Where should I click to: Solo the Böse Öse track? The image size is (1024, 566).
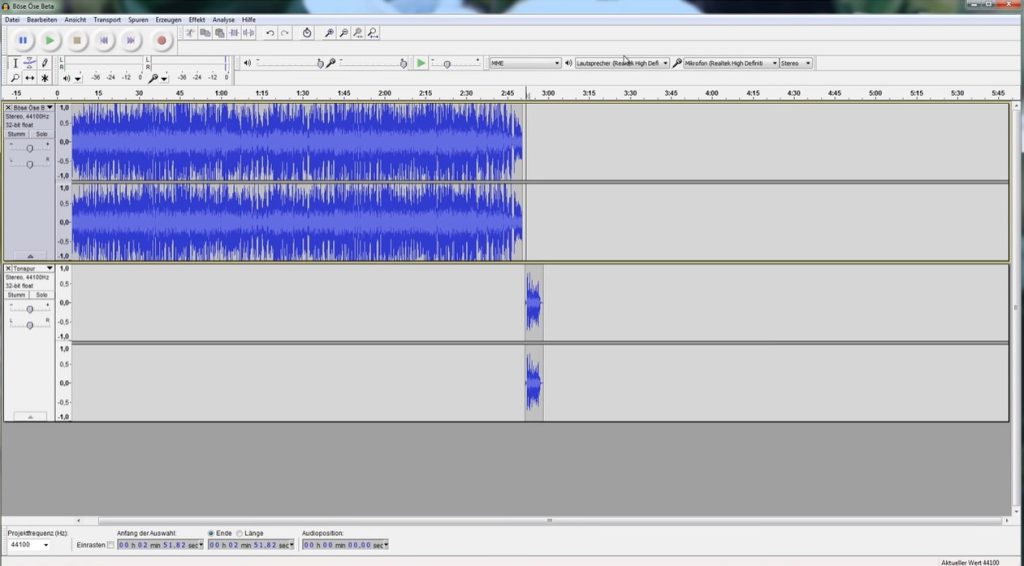point(41,134)
